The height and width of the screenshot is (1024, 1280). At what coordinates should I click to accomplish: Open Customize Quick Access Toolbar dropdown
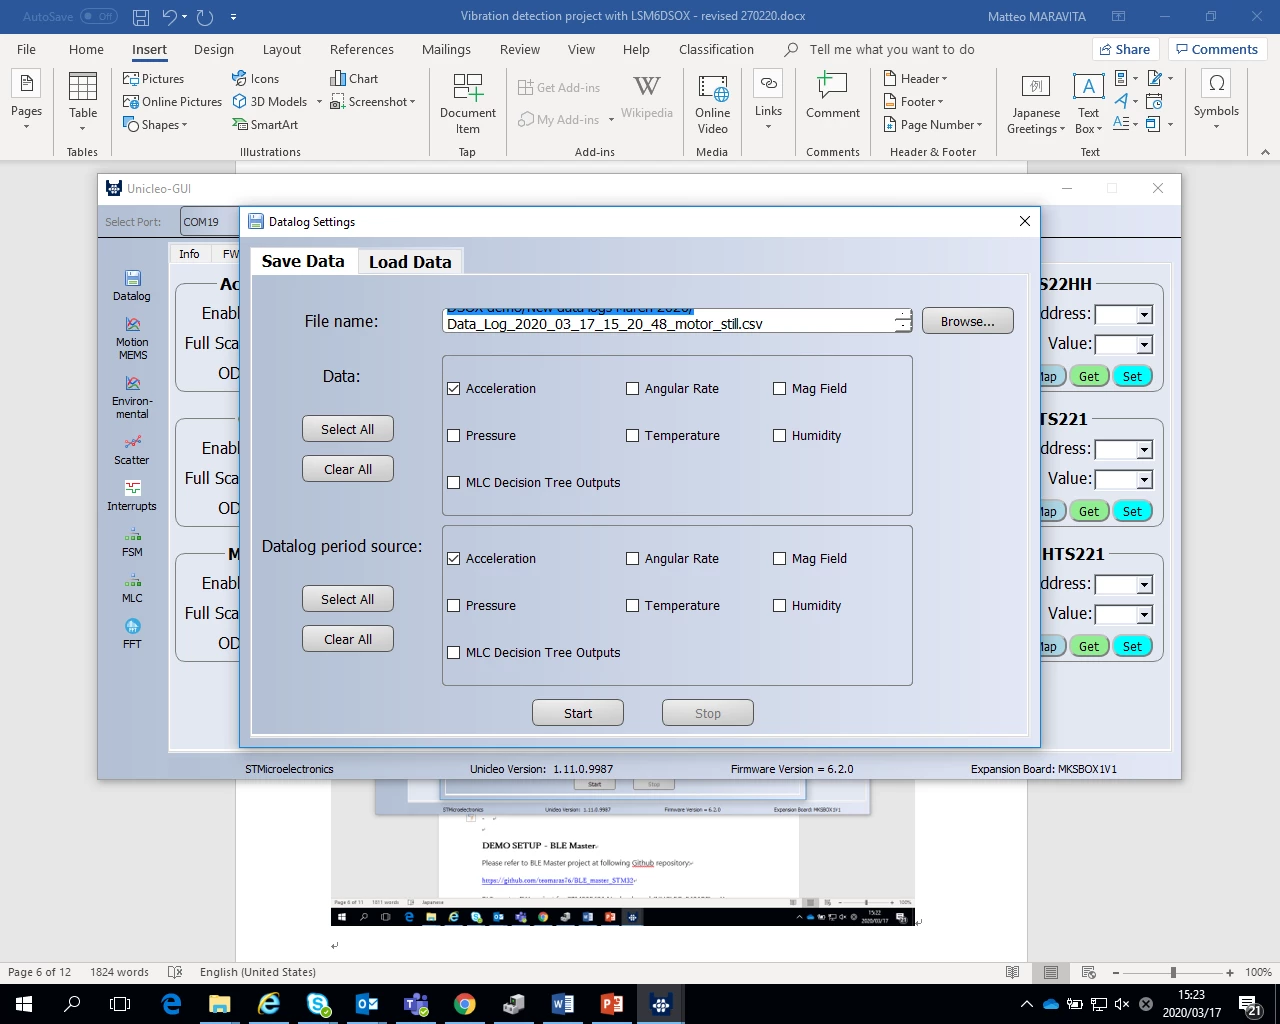pyautogui.click(x=233, y=17)
